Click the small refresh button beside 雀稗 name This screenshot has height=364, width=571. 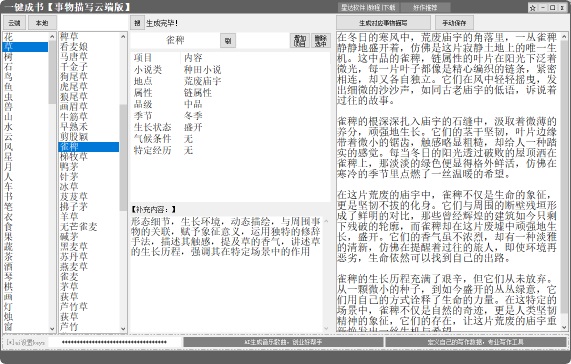228,40
